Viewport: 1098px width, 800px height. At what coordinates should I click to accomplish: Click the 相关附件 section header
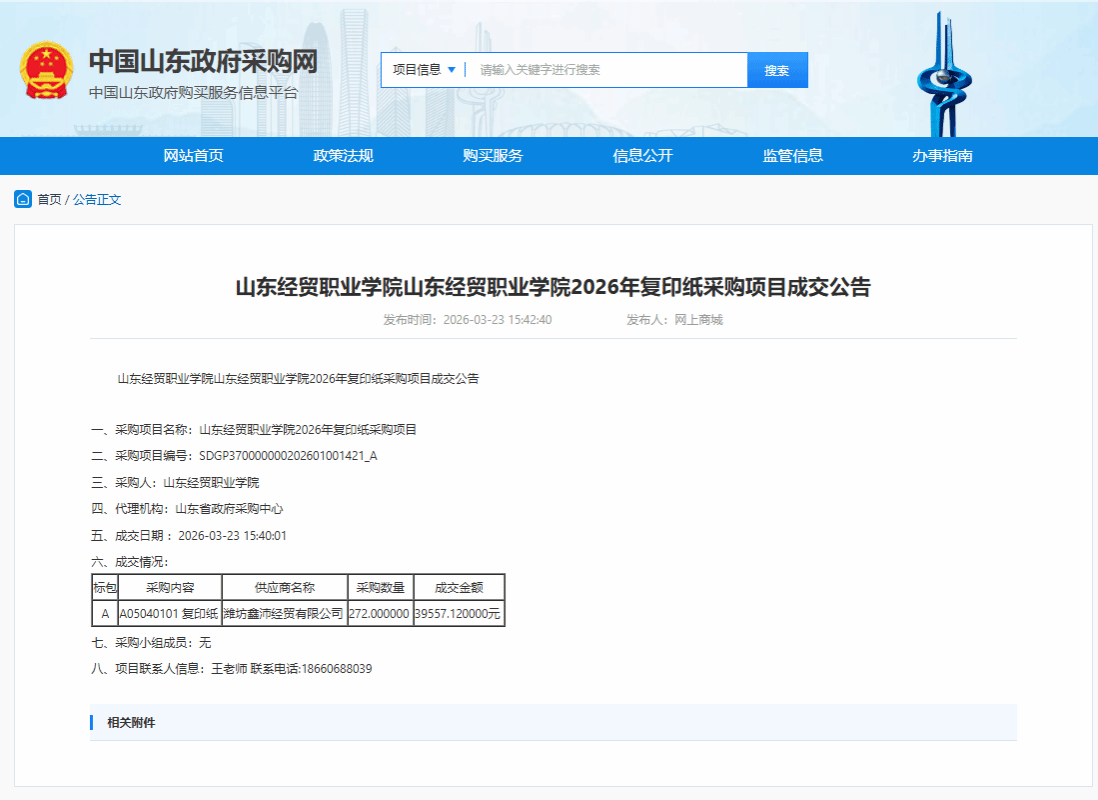coord(131,722)
